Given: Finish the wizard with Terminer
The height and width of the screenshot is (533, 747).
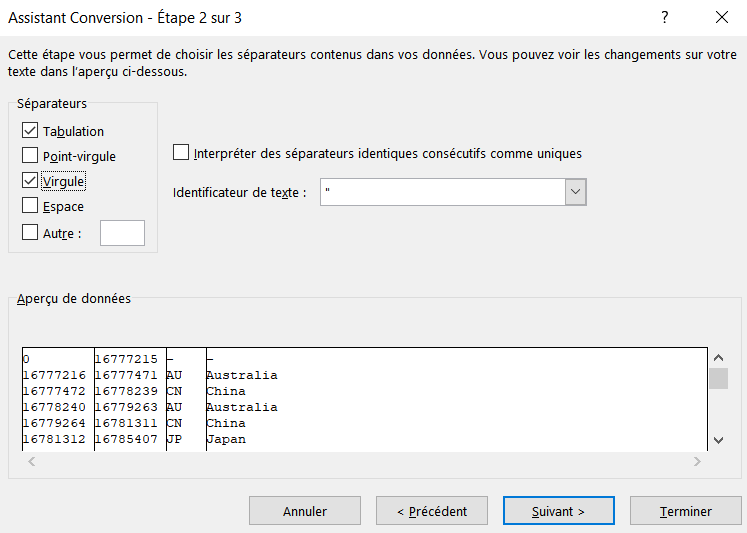Looking at the screenshot, I should [x=686, y=511].
